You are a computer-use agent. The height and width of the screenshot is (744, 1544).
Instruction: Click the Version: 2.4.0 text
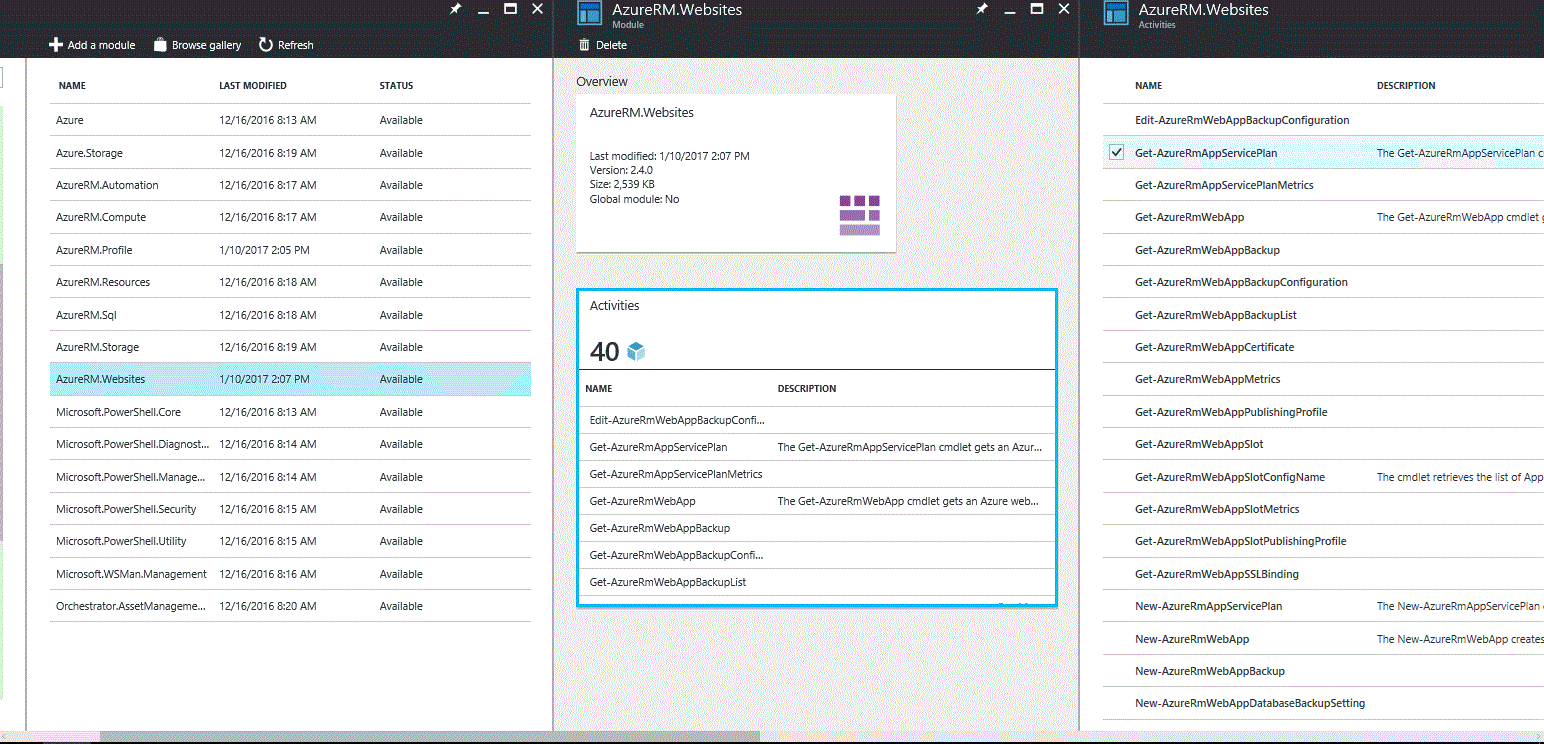point(621,170)
